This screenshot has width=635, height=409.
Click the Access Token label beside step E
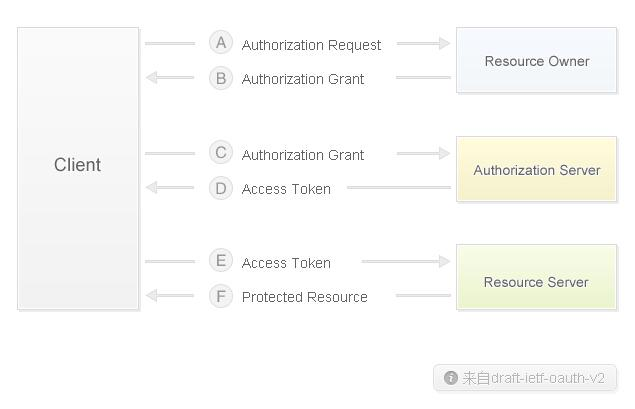pyautogui.click(x=286, y=263)
